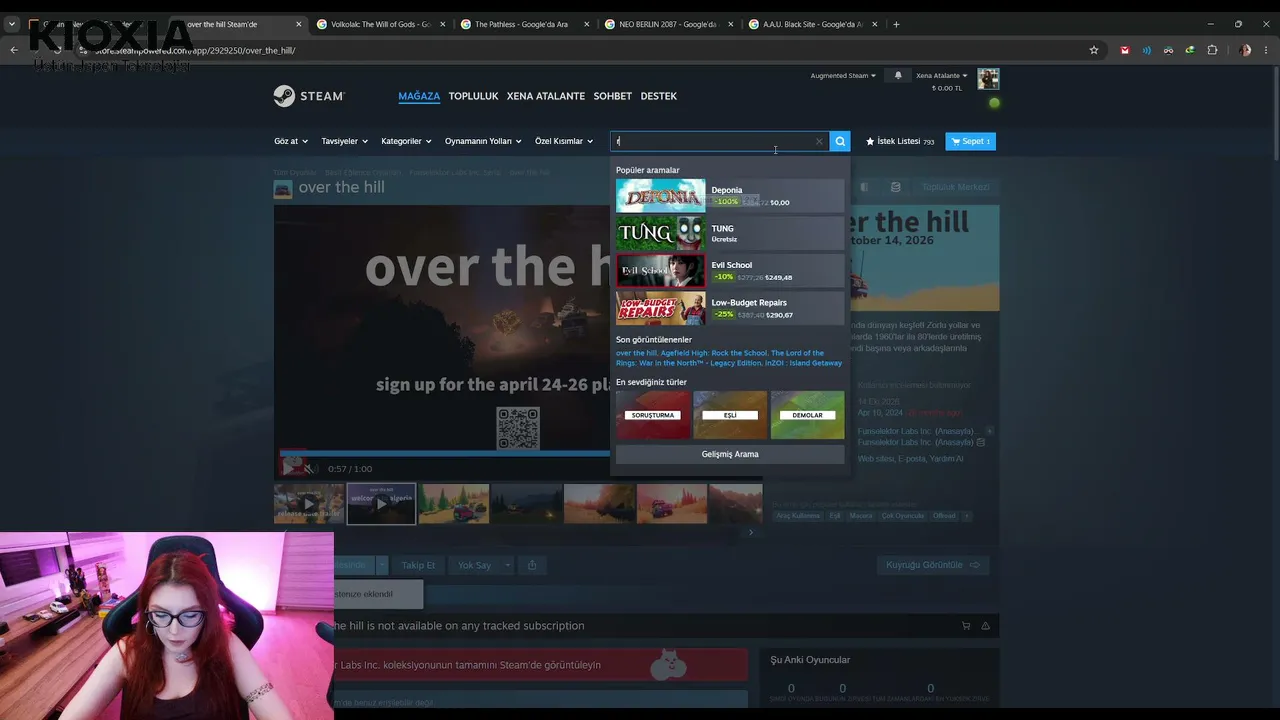Expand the Özel Kısımlar dropdown

pyautogui.click(x=564, y=141)
